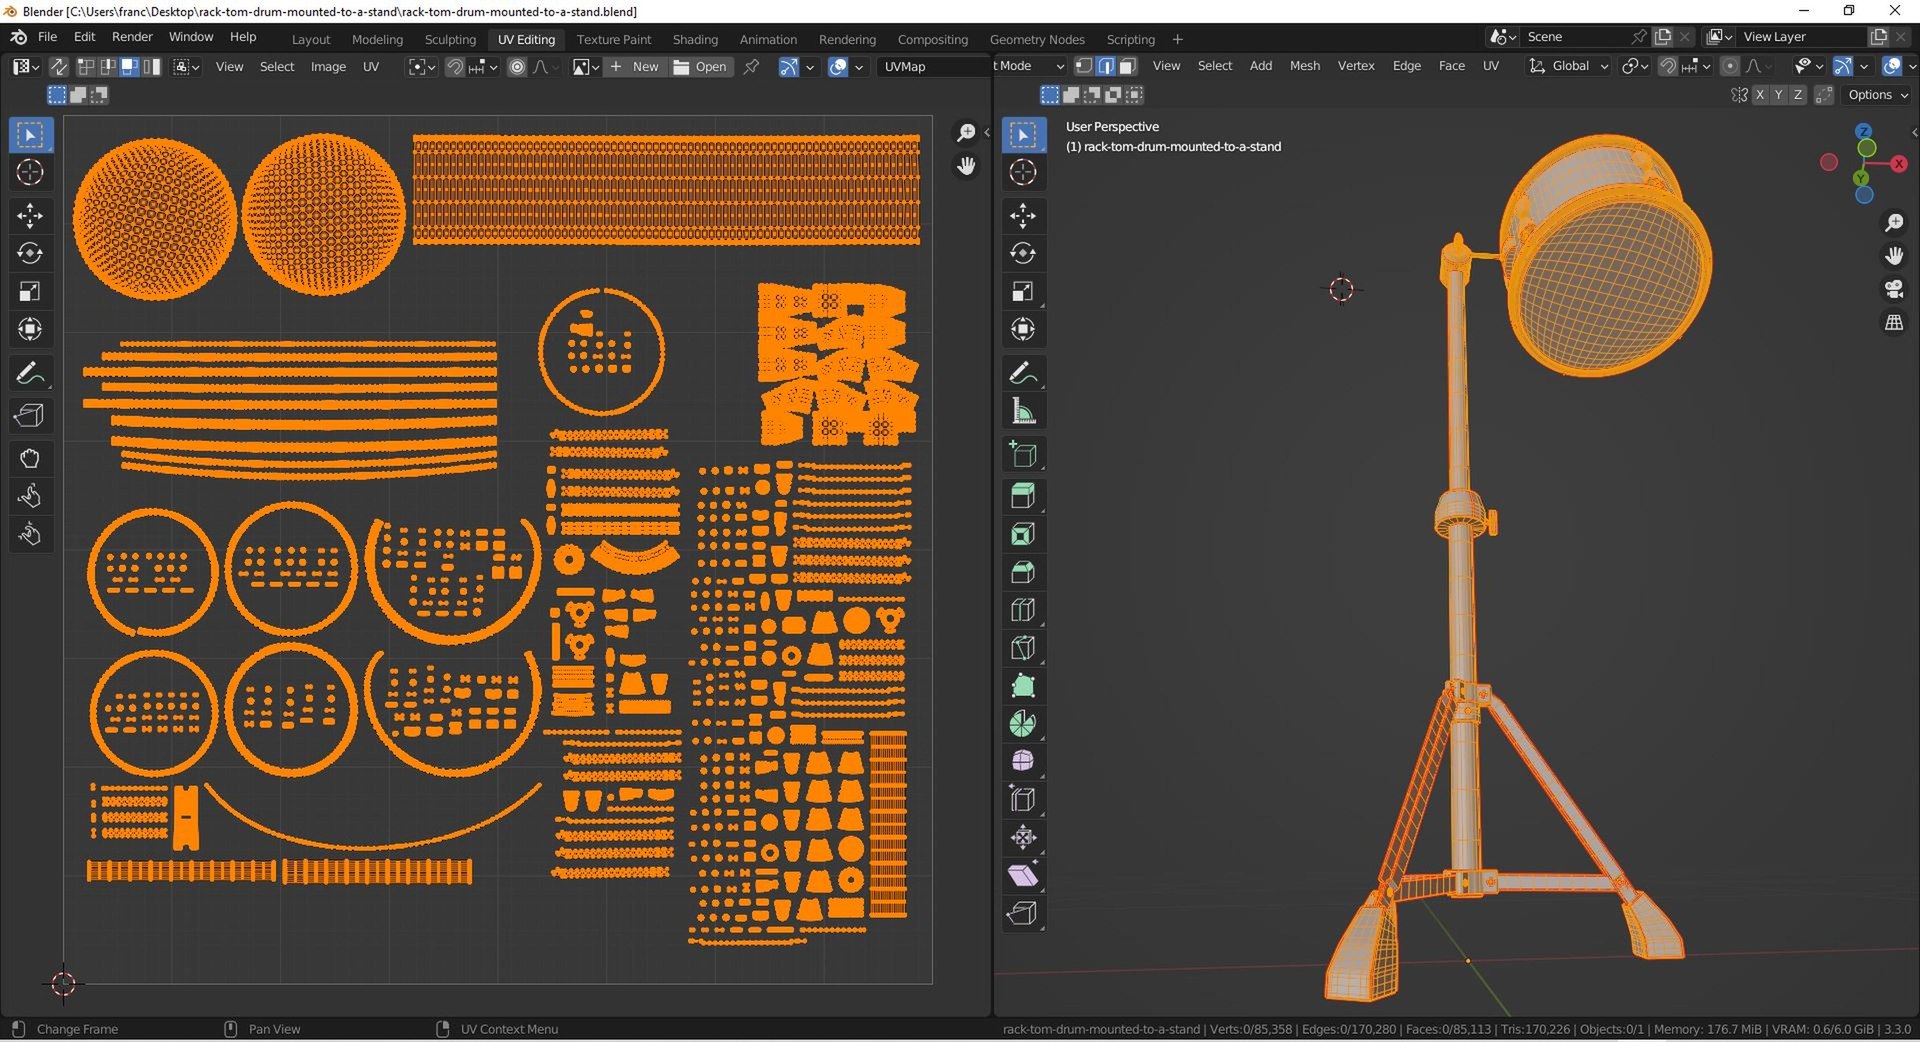Click the red X axis on navigation gizmo

1898,164
